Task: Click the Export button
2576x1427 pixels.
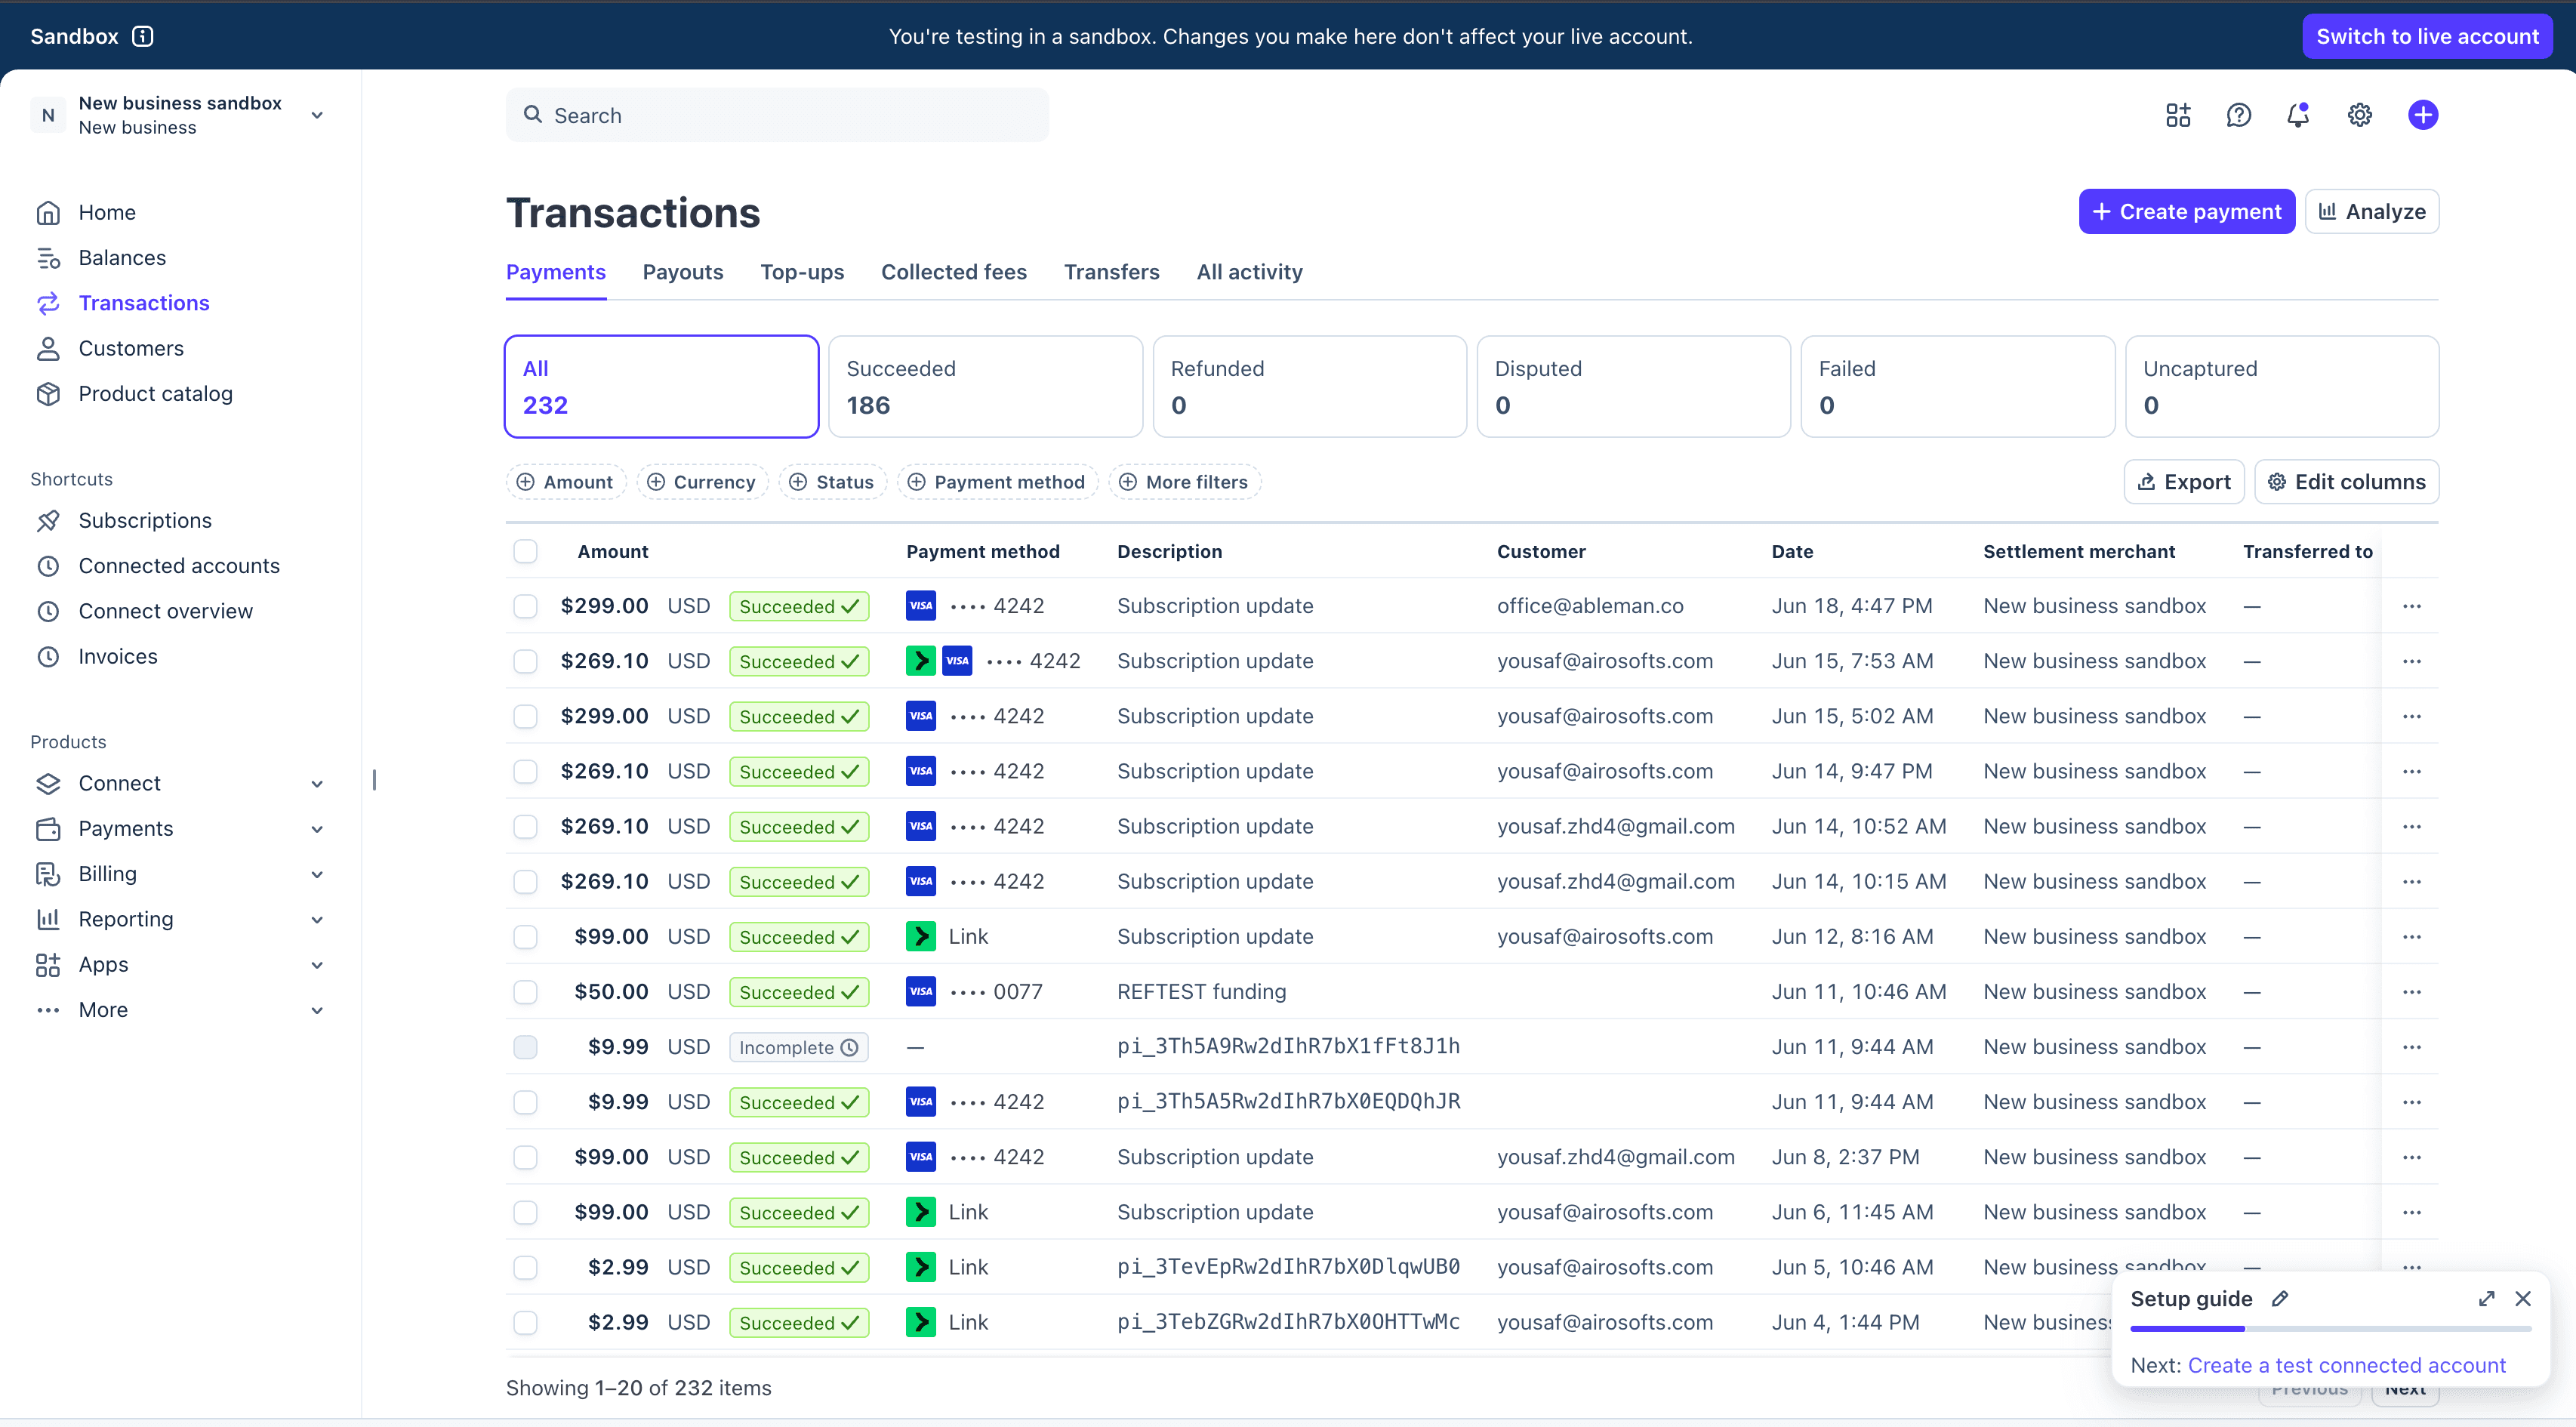Action: 2184,482
